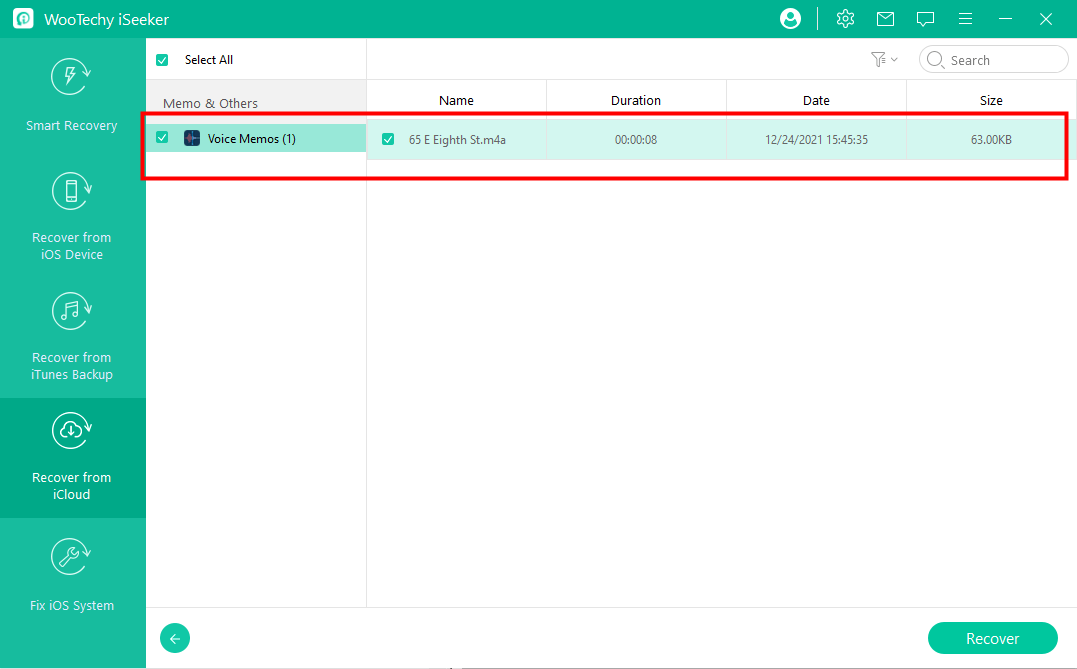Open the user account profile icon

pyautogui.click(x=790, y=19)
